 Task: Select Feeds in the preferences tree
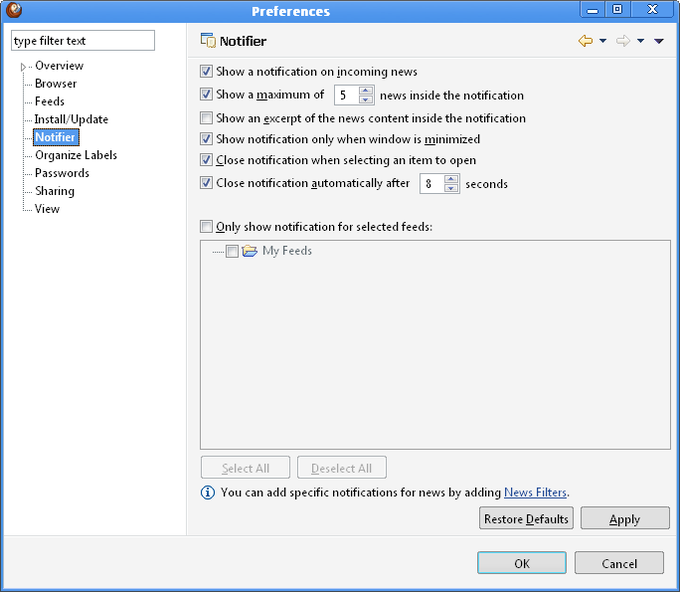coord(50,101)
